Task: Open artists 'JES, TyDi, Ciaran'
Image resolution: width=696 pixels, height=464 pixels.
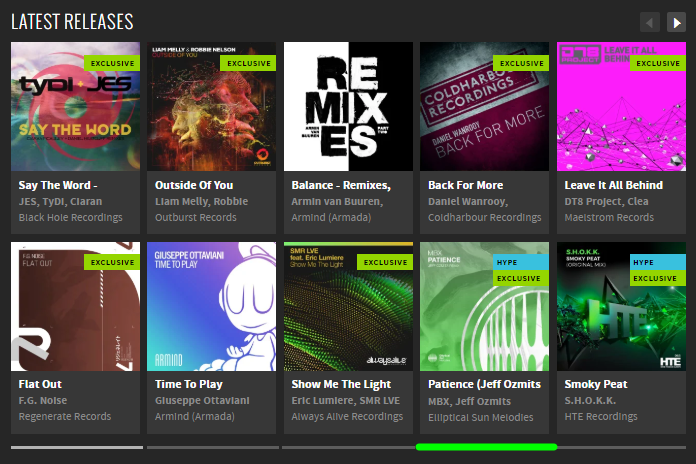Action: (x=60, y=202)
